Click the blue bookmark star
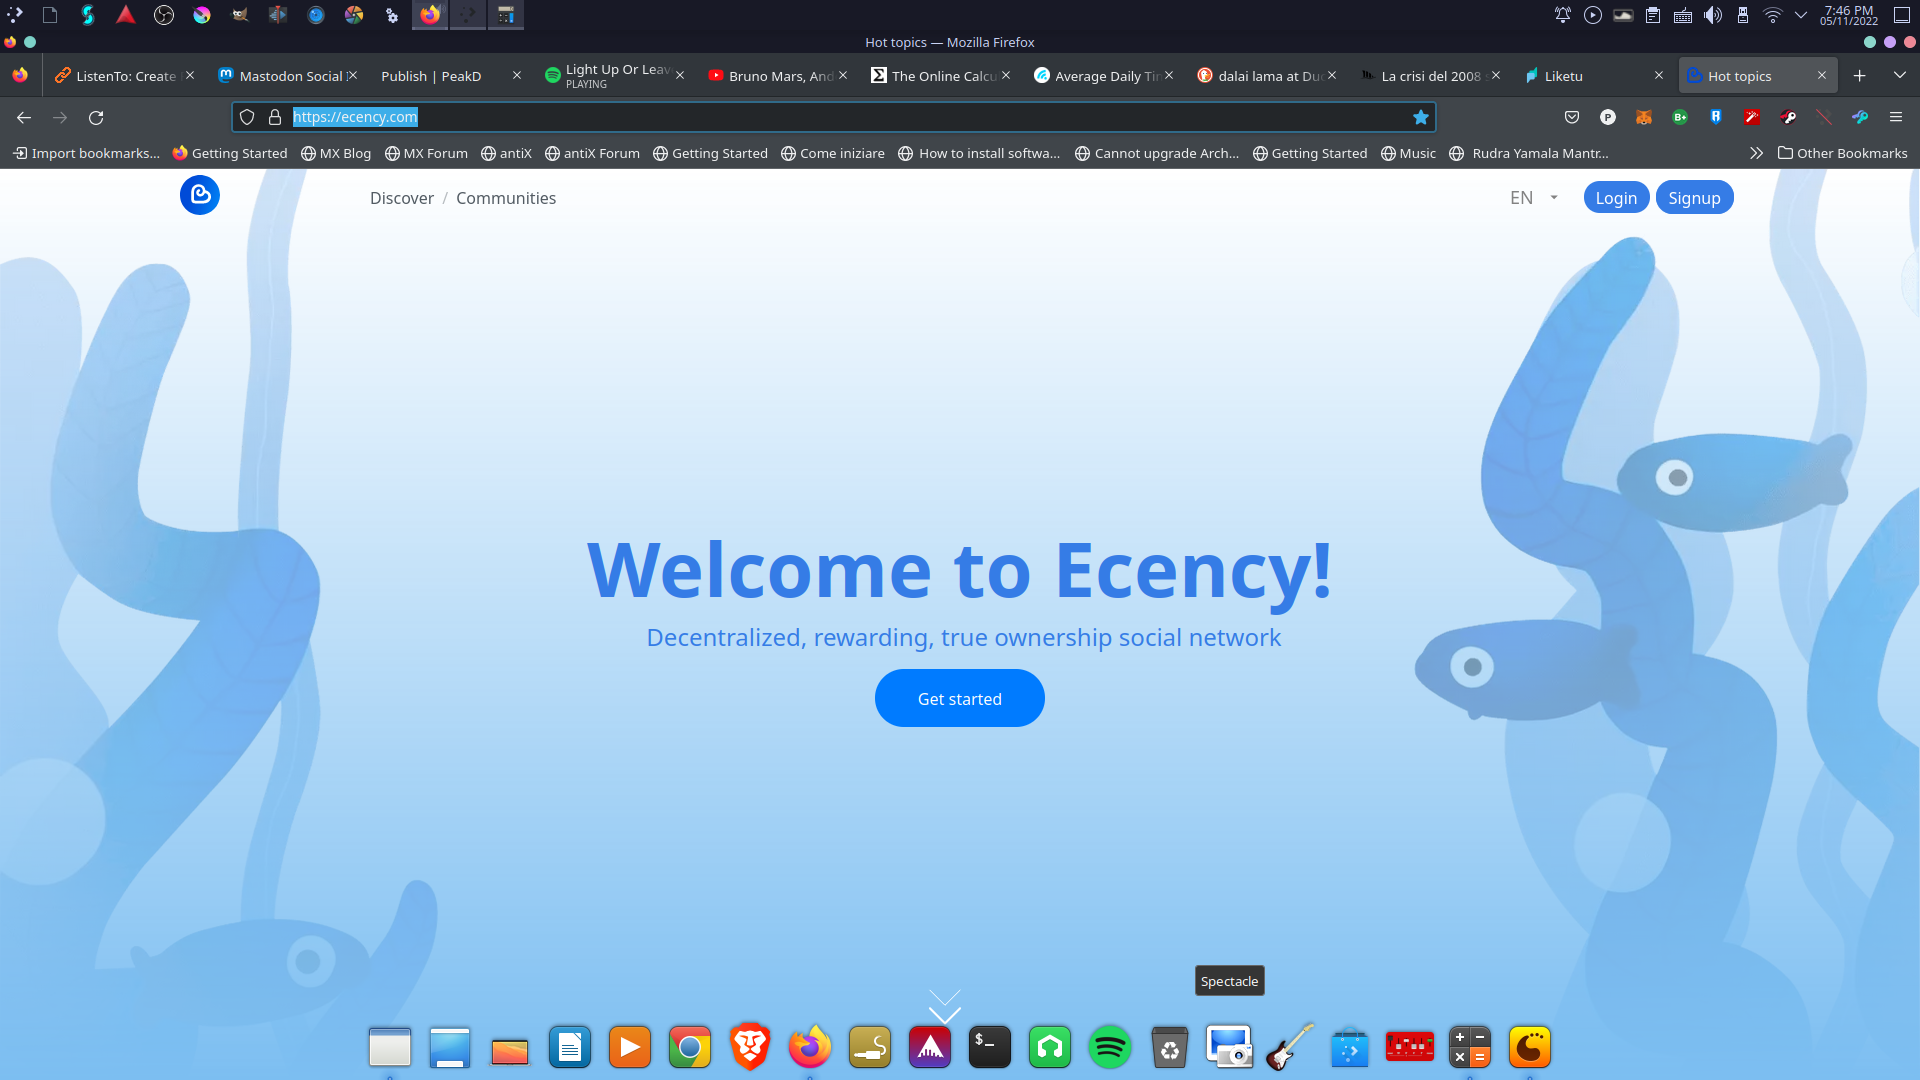Viewport: 1920px width, 1080px height. 1420,117
